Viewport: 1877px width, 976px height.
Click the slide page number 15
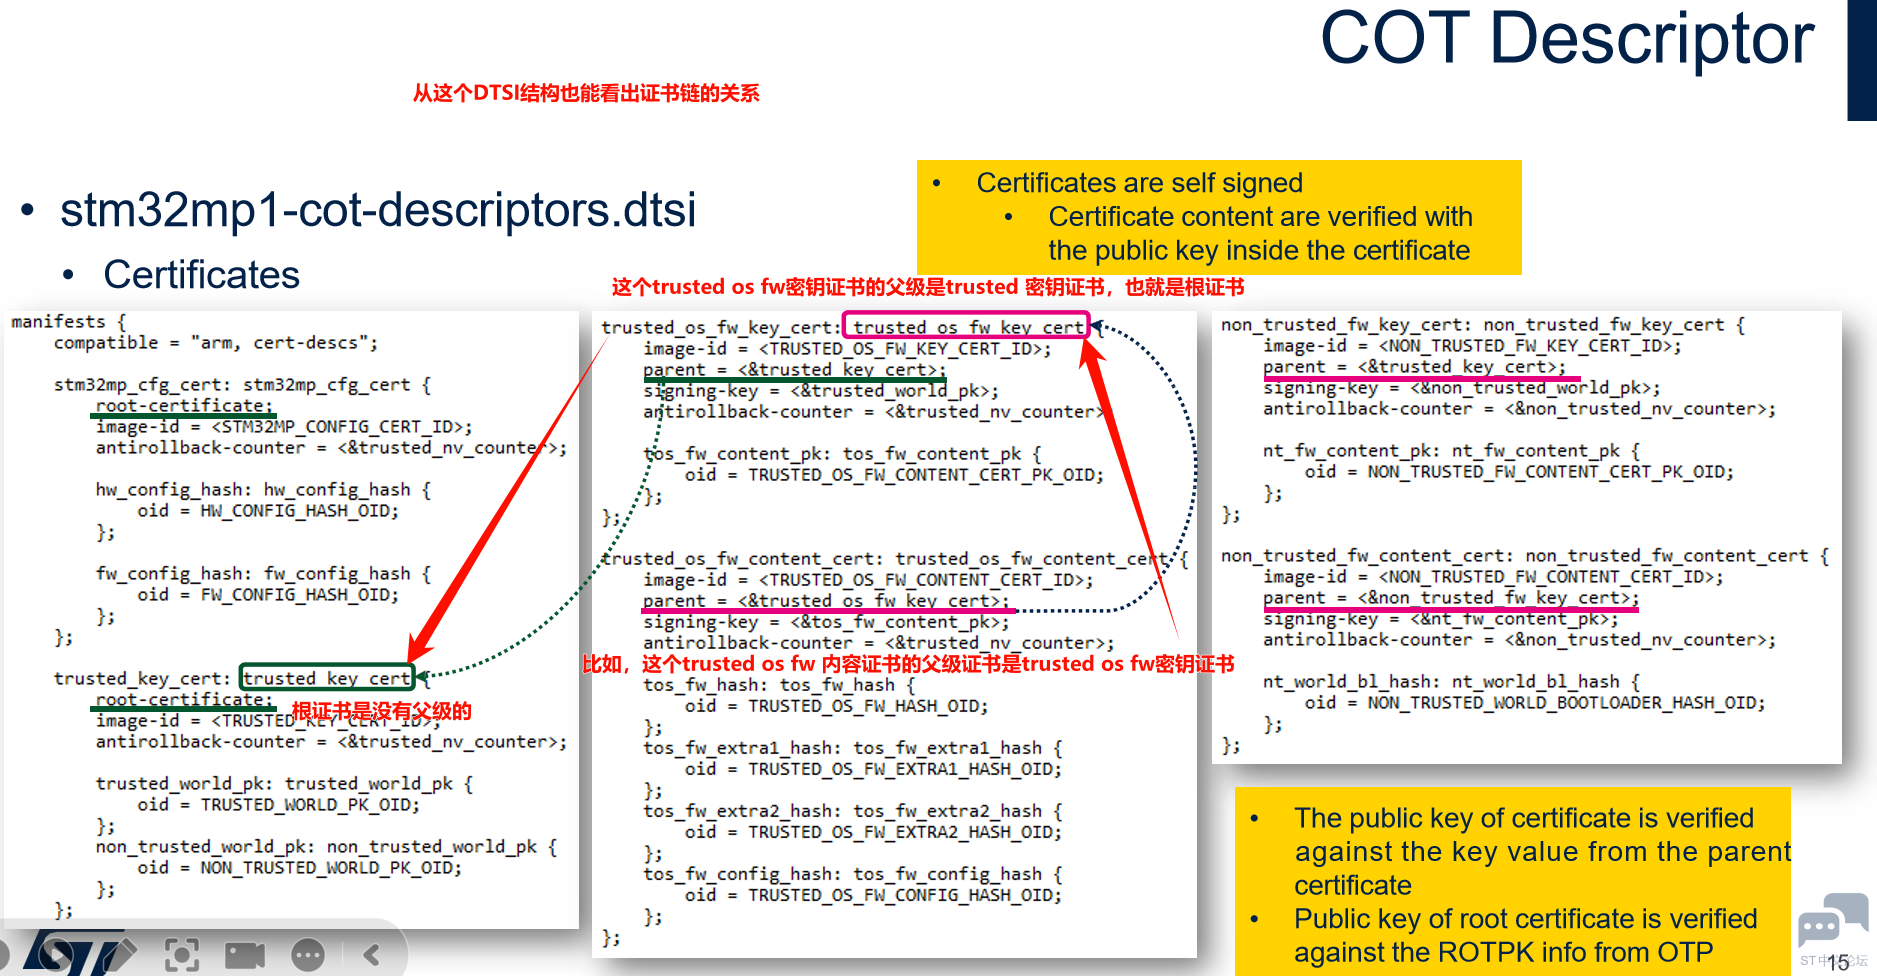[x=1838, y=963]
